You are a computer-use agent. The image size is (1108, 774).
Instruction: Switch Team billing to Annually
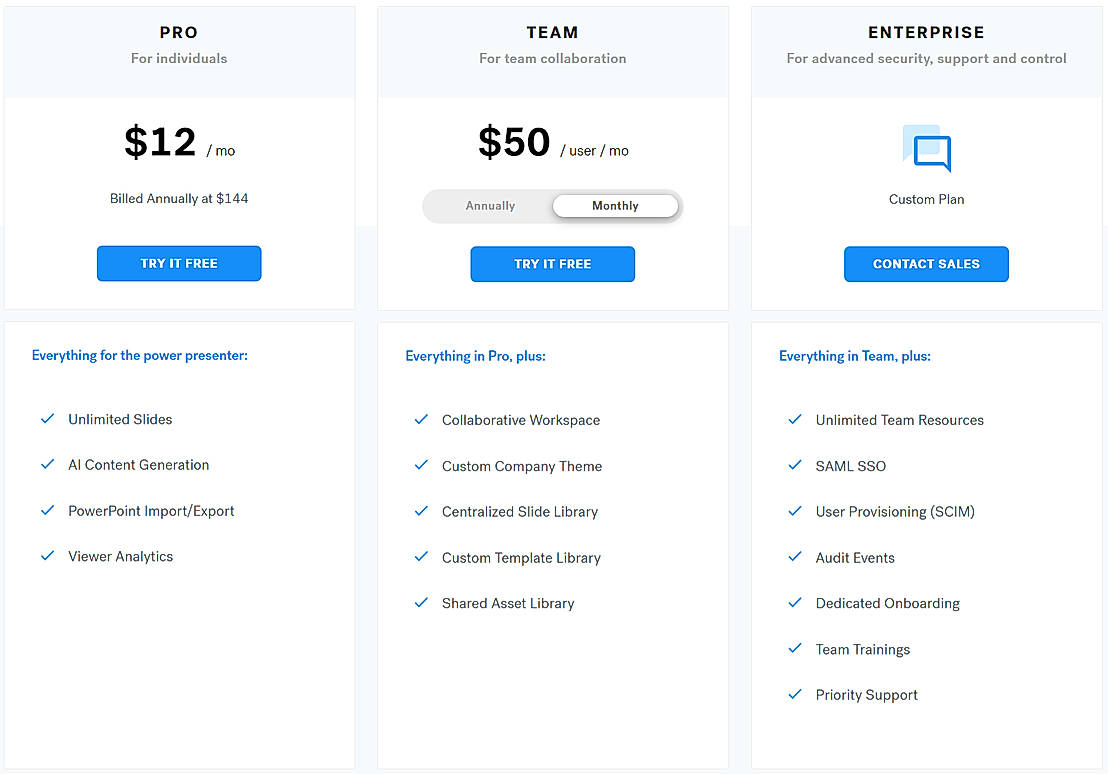coord(490,206)
